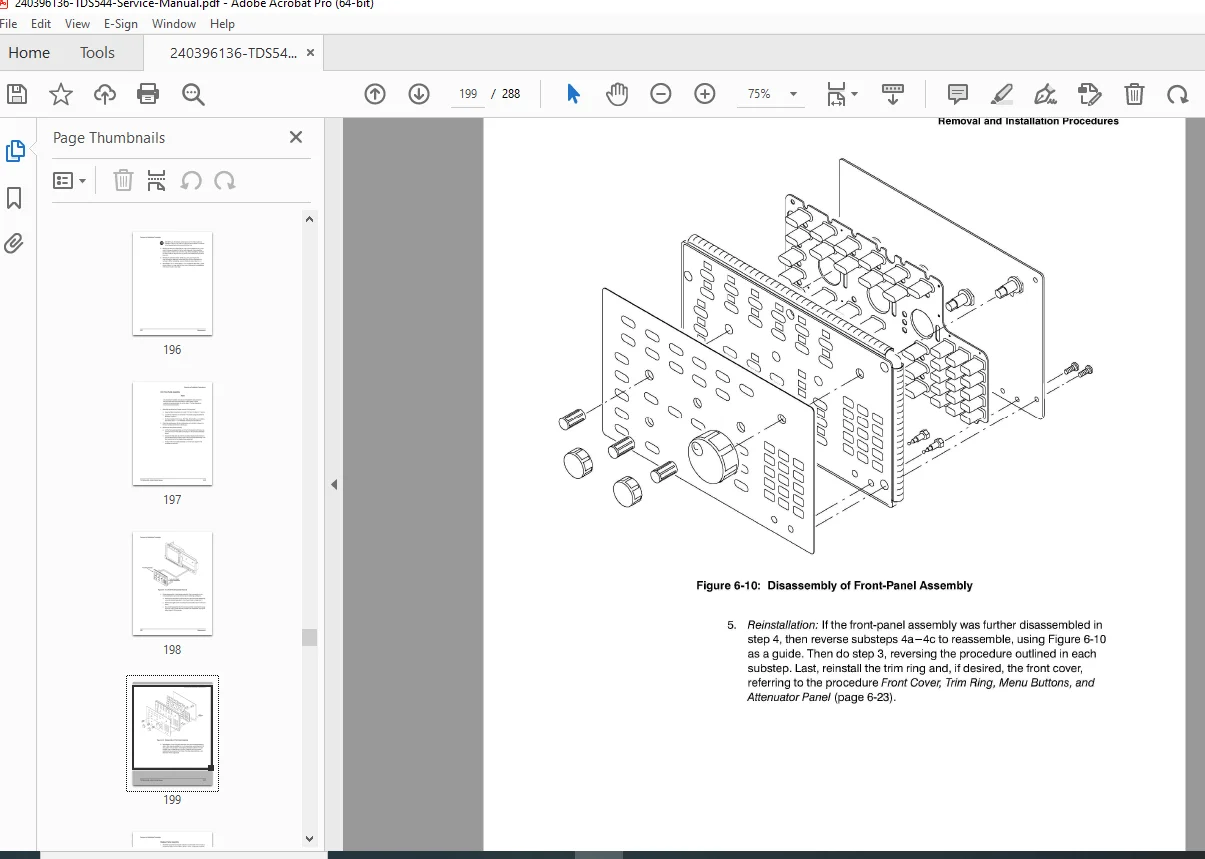The width and height of the screenshot is (1205, 859).
Task: Rotate pages clockwise in thumbnails panel
Action: coord(225,180)
